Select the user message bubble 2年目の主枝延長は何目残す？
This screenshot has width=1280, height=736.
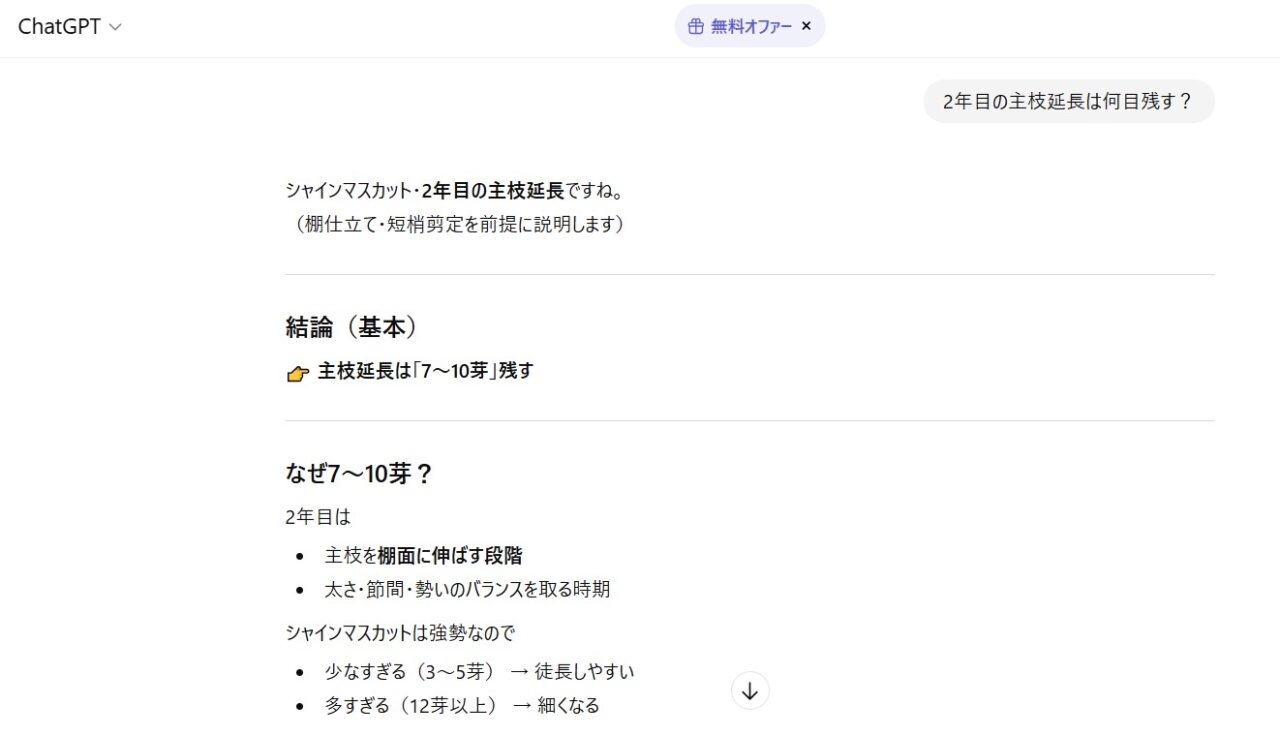pos(1068,101)
